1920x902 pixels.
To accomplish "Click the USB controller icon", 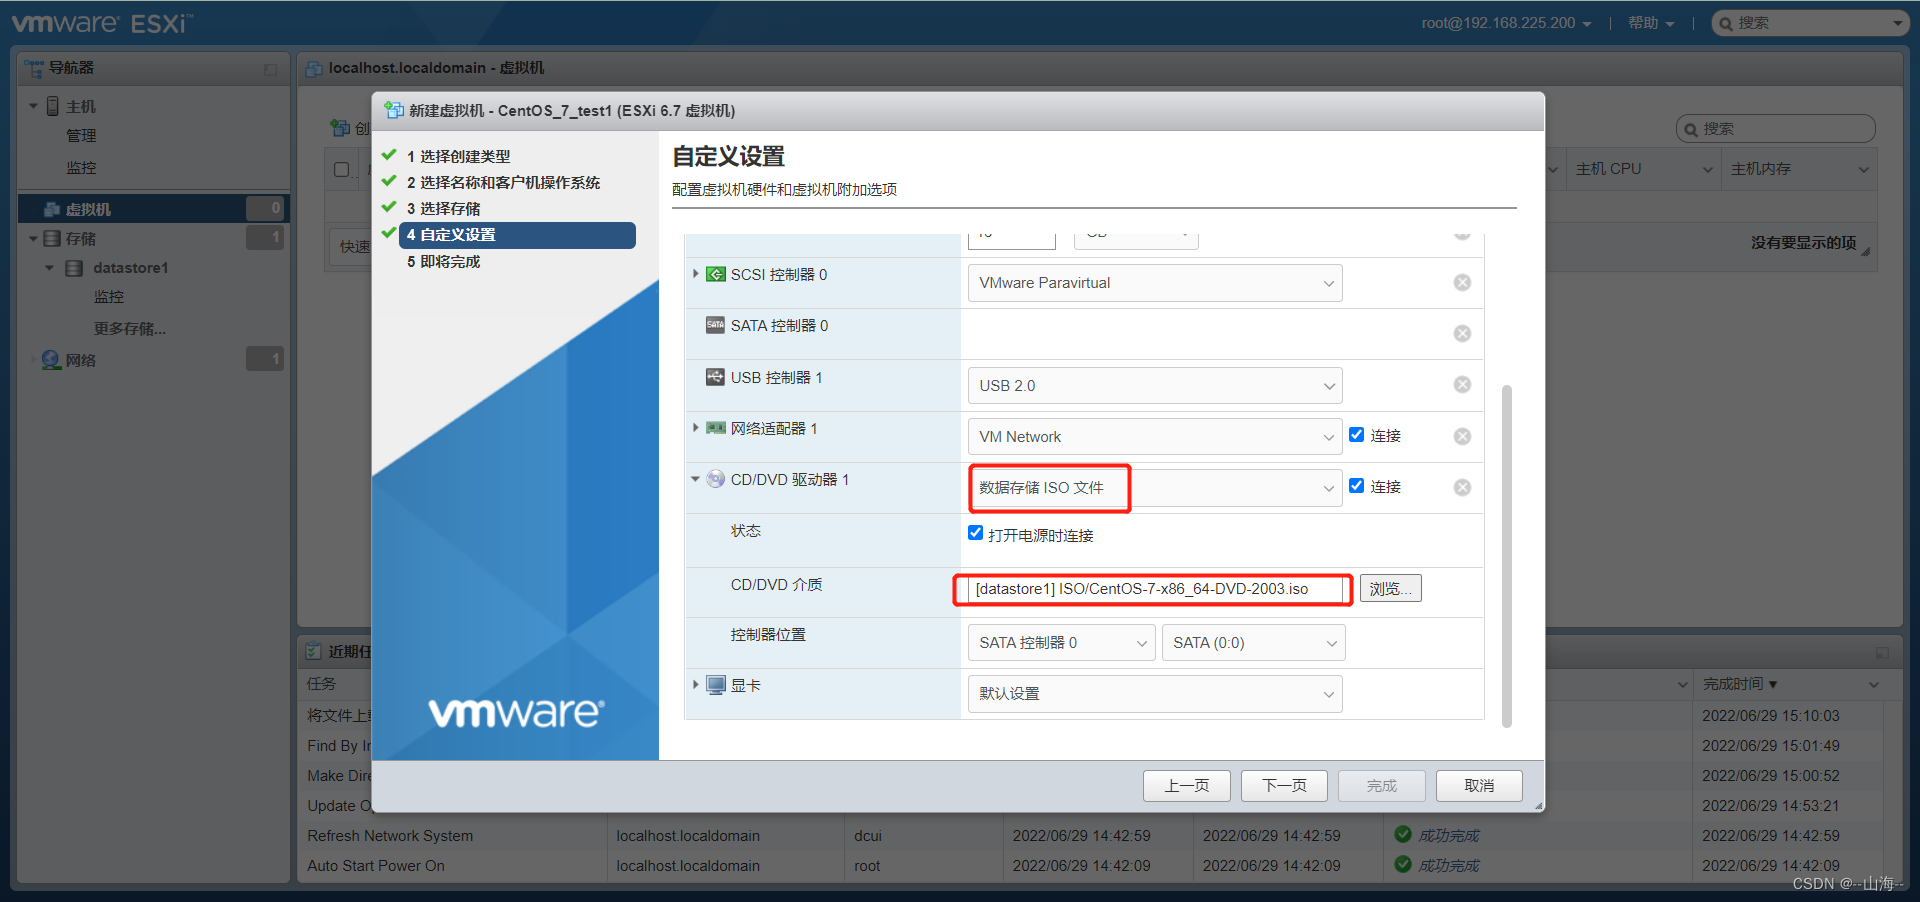I will pyautogui.click(x=715, y=377).
